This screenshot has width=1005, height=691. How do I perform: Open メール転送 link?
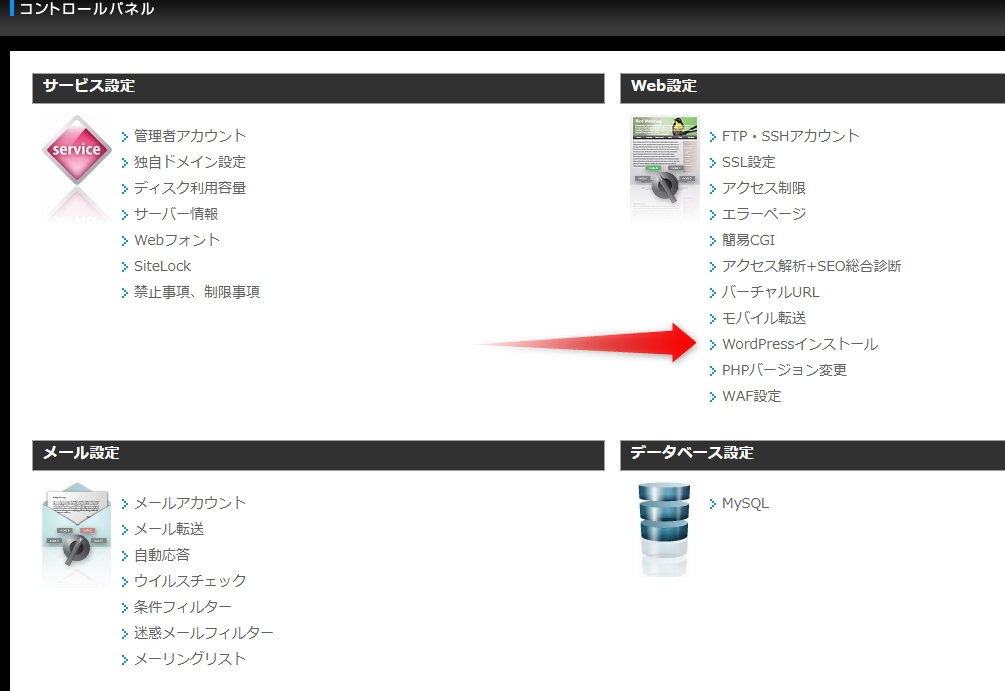click(169, 529)
